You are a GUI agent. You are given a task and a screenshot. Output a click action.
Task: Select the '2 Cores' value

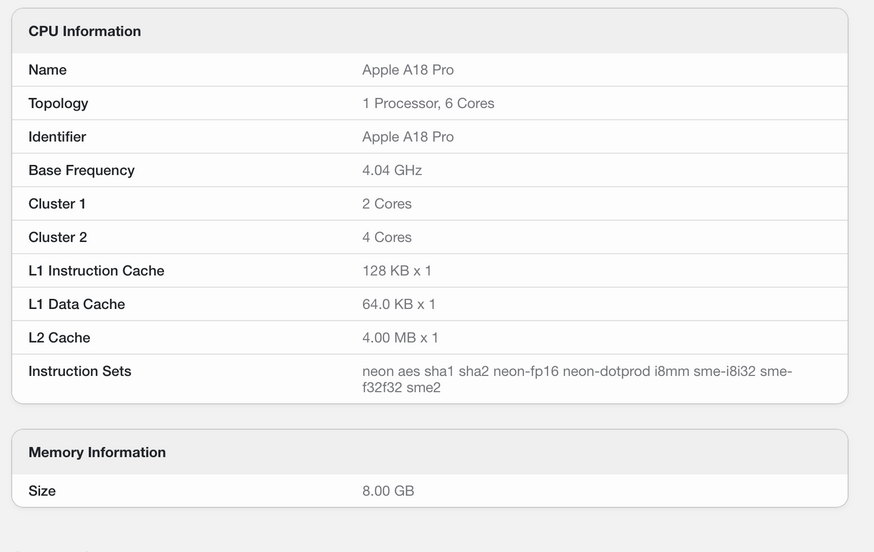tap(387, 204)
